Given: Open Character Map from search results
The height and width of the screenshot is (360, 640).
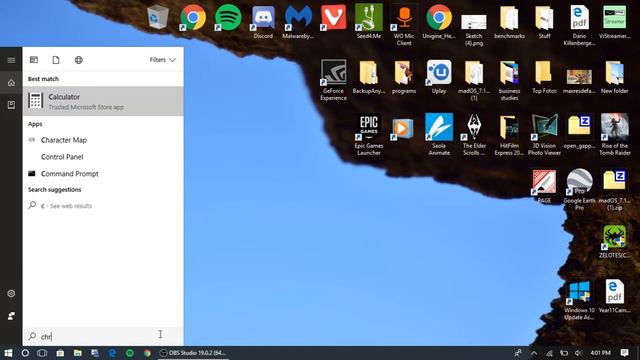Looking at the screenshot, I should (103, 140).
